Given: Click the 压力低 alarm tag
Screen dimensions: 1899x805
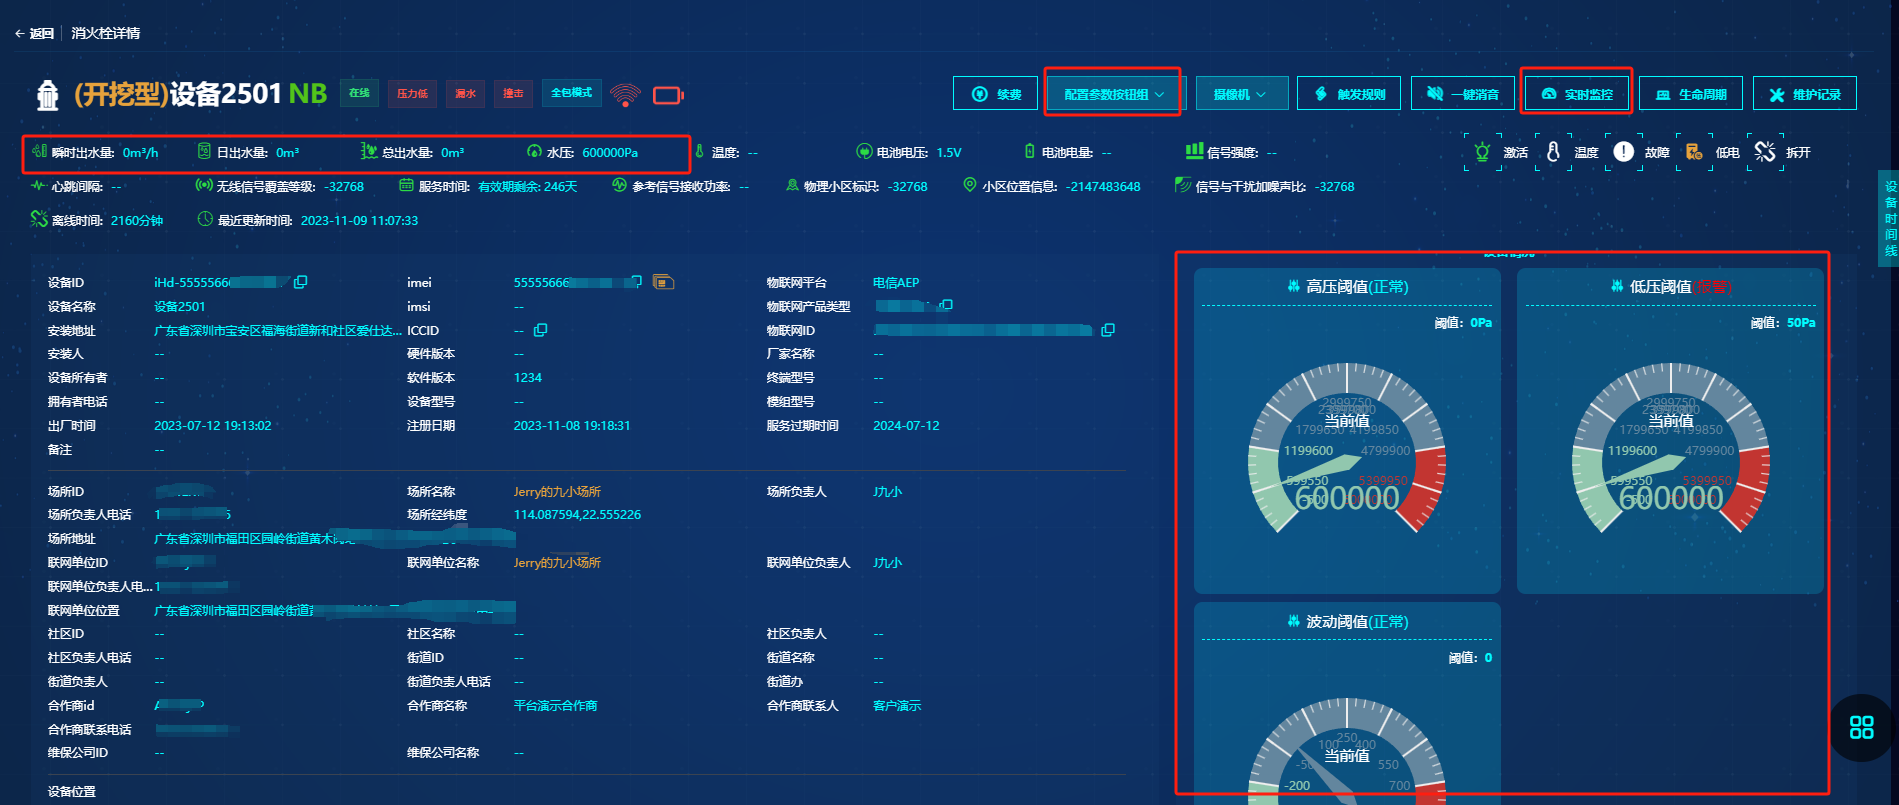Looking at the screenshot, I should (412, 93).
